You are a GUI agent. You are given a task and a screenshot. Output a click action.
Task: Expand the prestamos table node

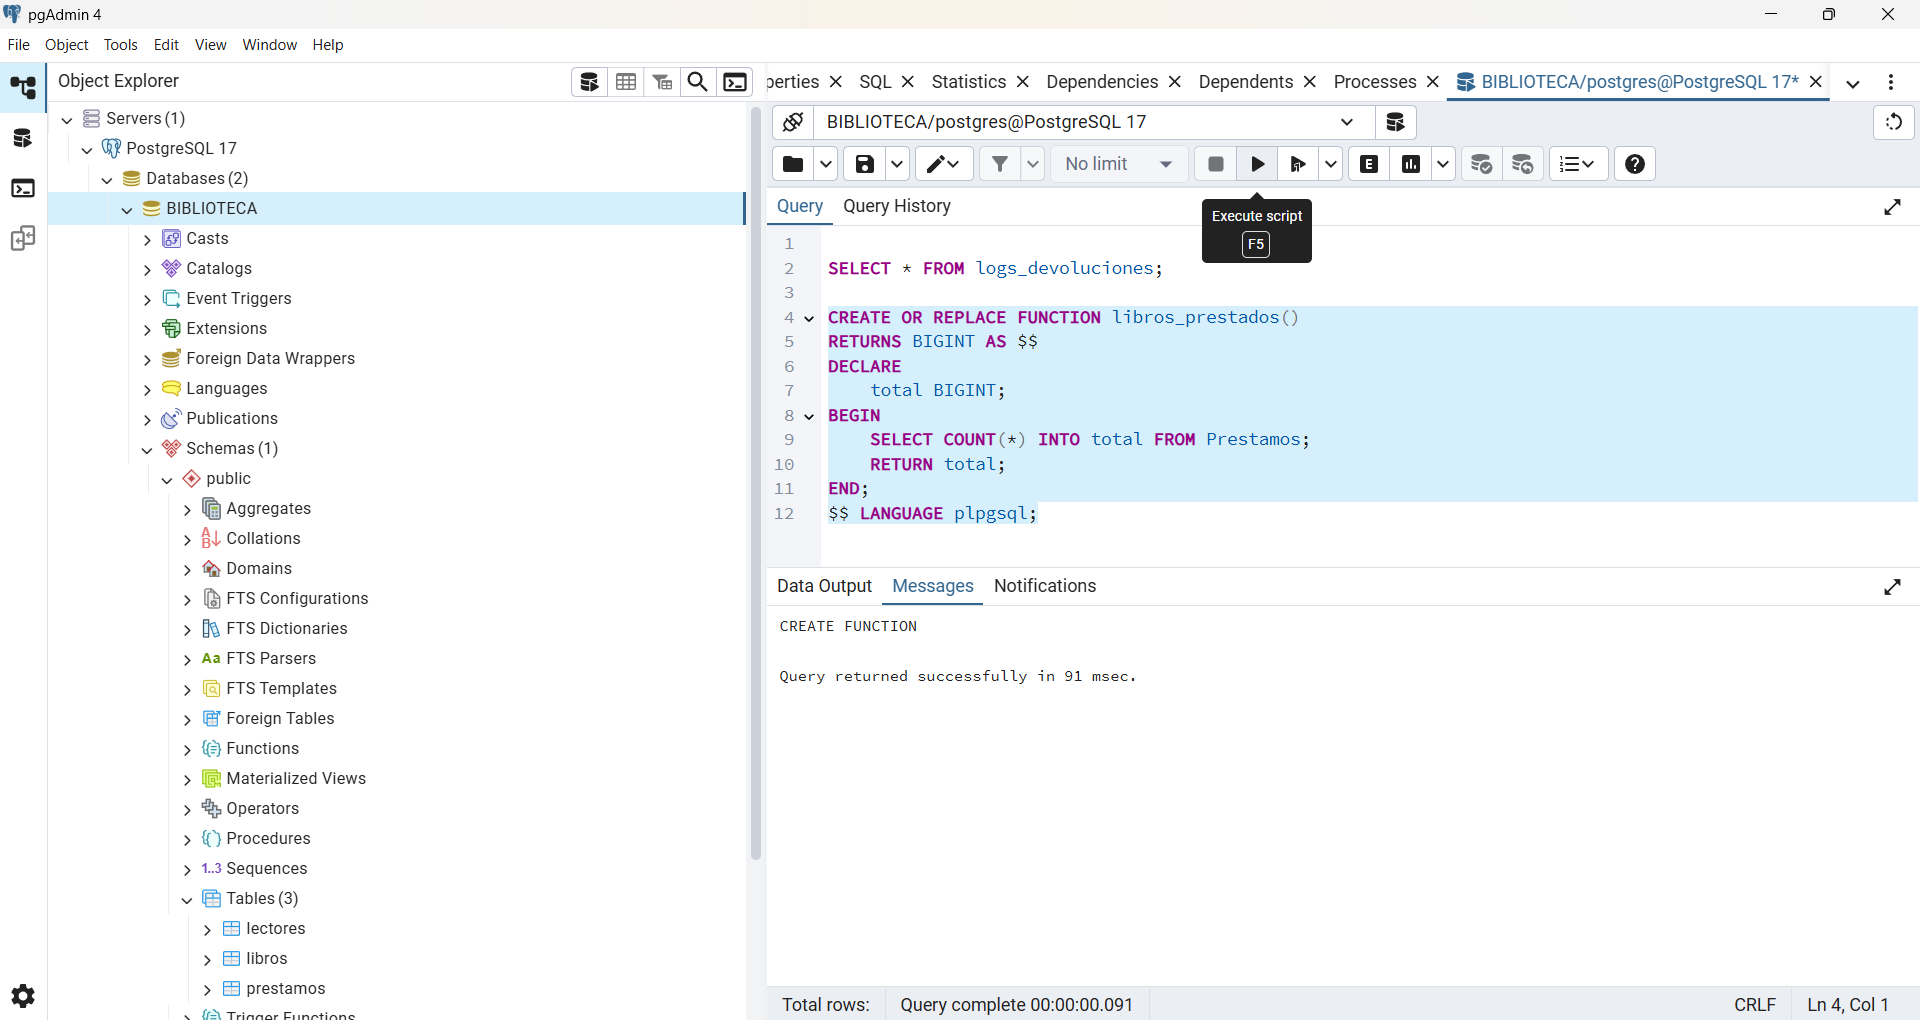coord(207,989)
